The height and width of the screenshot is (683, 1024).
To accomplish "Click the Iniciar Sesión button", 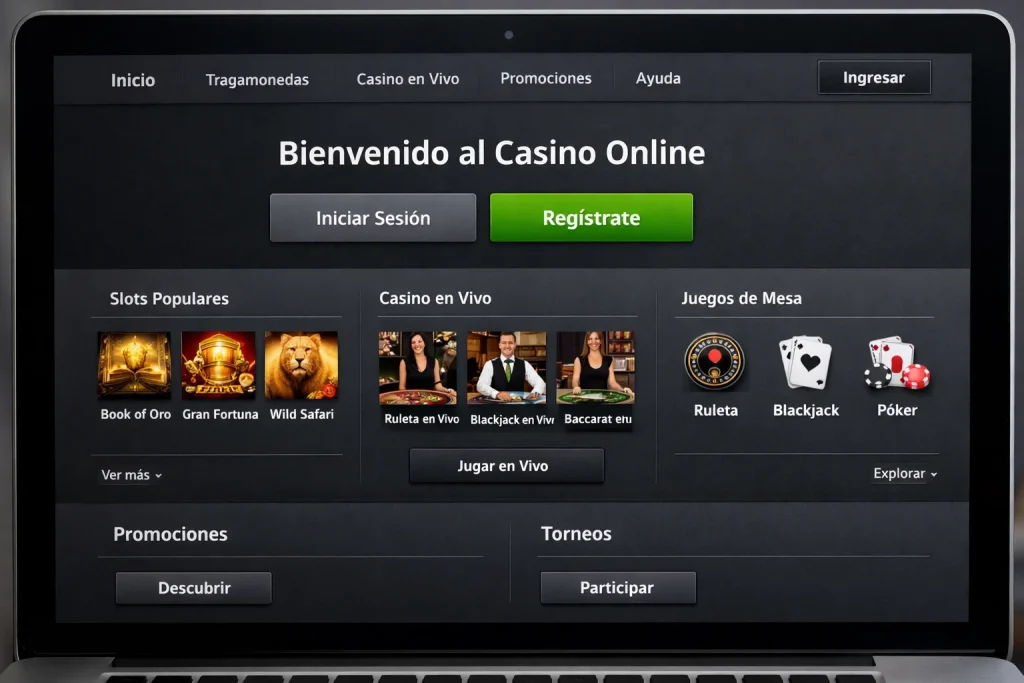I will coord(373,218).
